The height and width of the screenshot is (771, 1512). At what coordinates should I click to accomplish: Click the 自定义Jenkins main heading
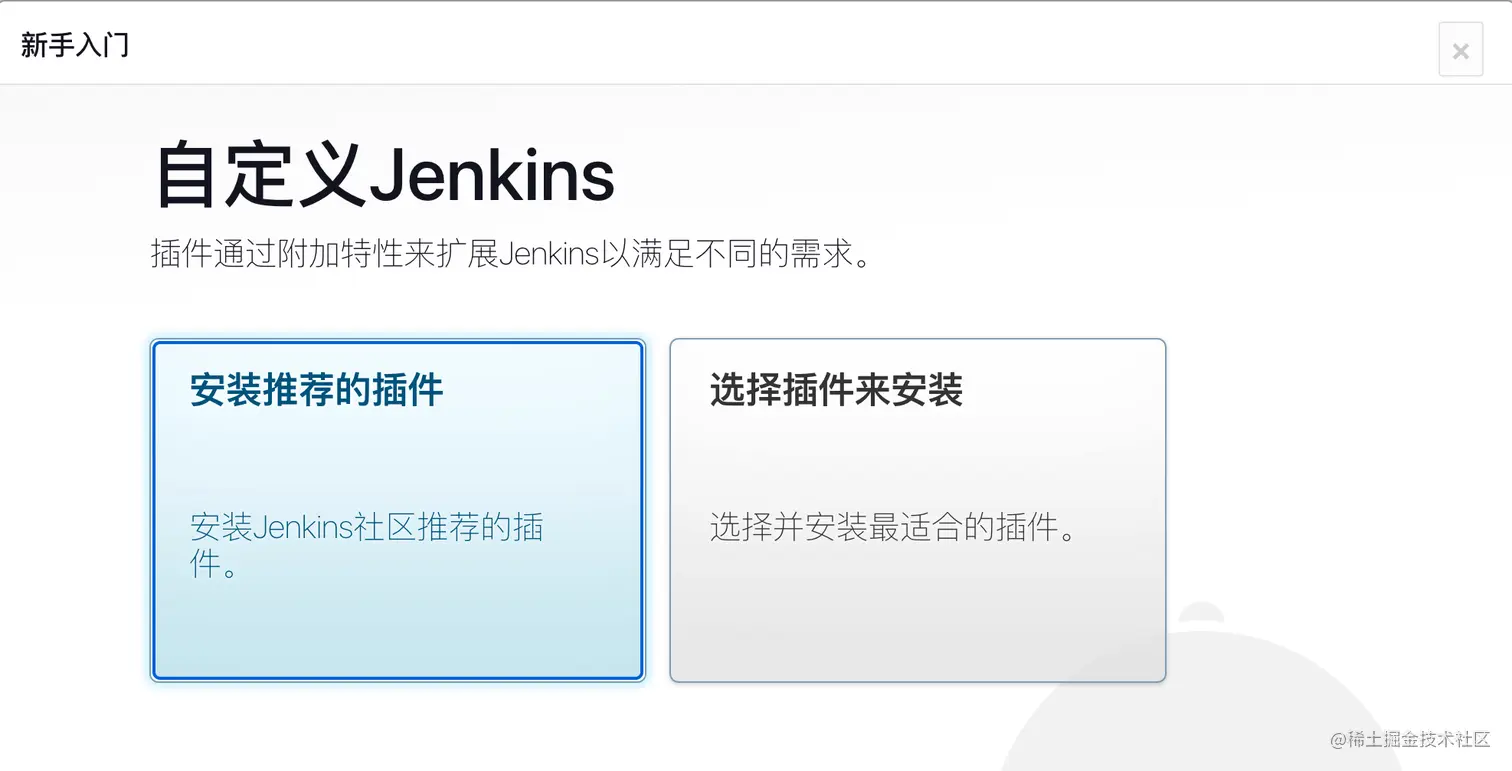pos(385,176)
